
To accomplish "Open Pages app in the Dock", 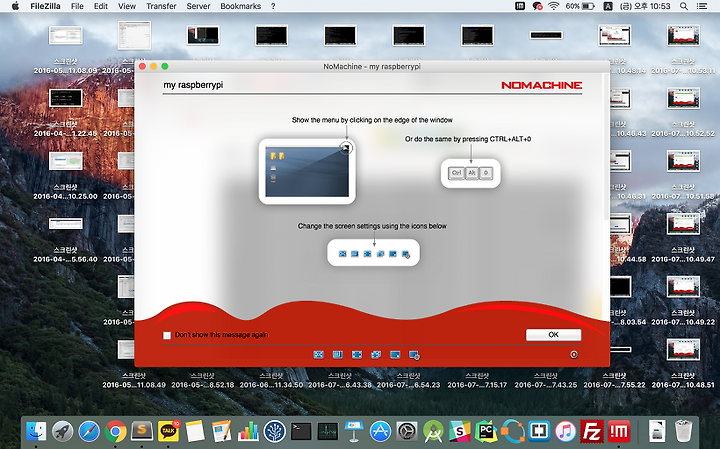I will tap(222, 432).
